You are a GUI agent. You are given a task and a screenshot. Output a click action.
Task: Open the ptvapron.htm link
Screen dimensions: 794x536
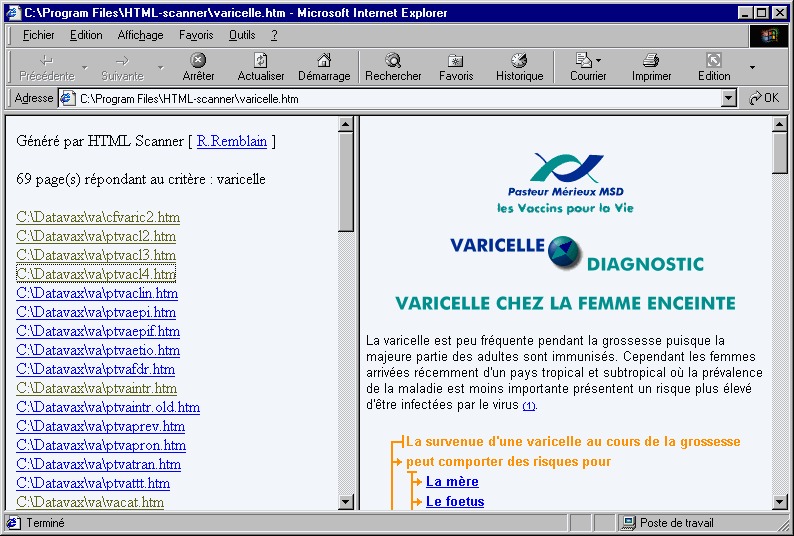tap(101, 445)
